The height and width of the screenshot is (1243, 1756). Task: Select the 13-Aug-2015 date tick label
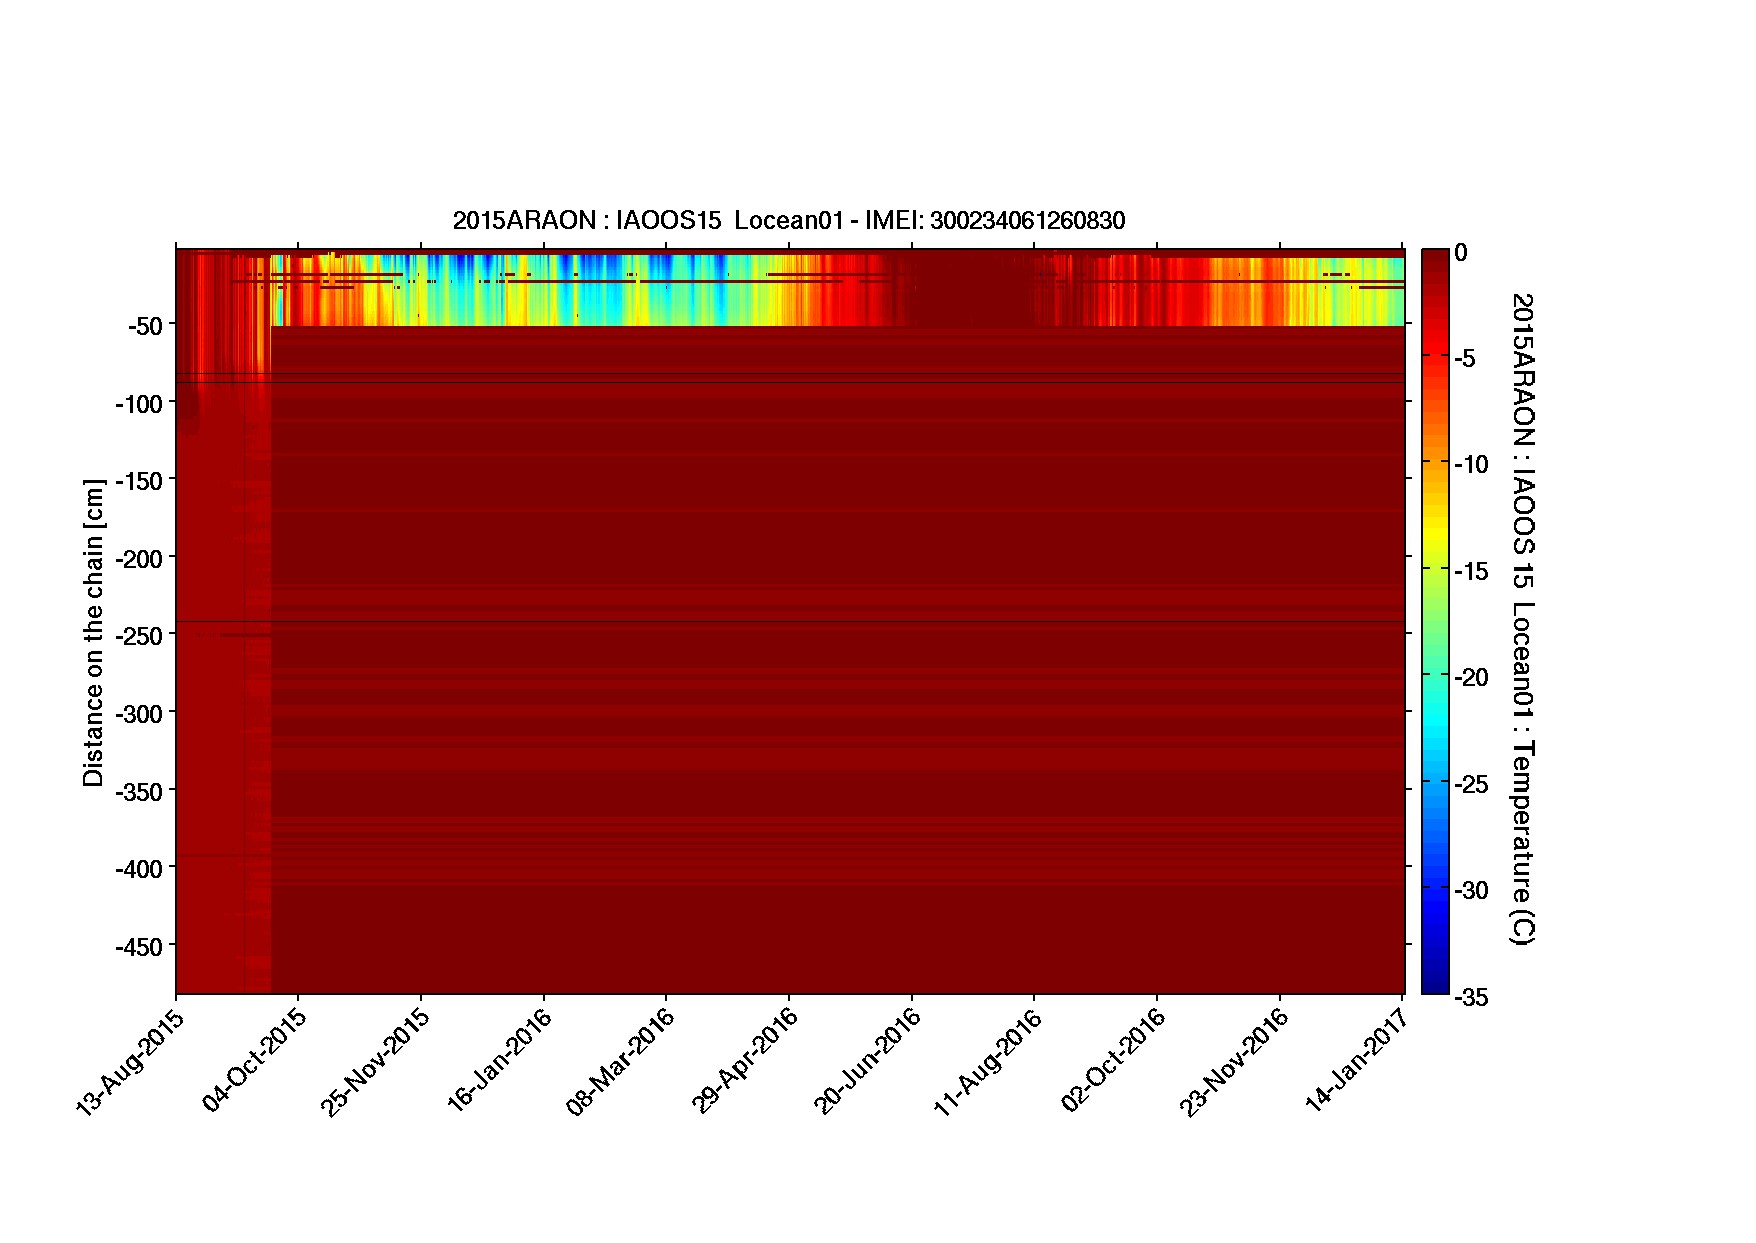click(x=131, y=1061)
